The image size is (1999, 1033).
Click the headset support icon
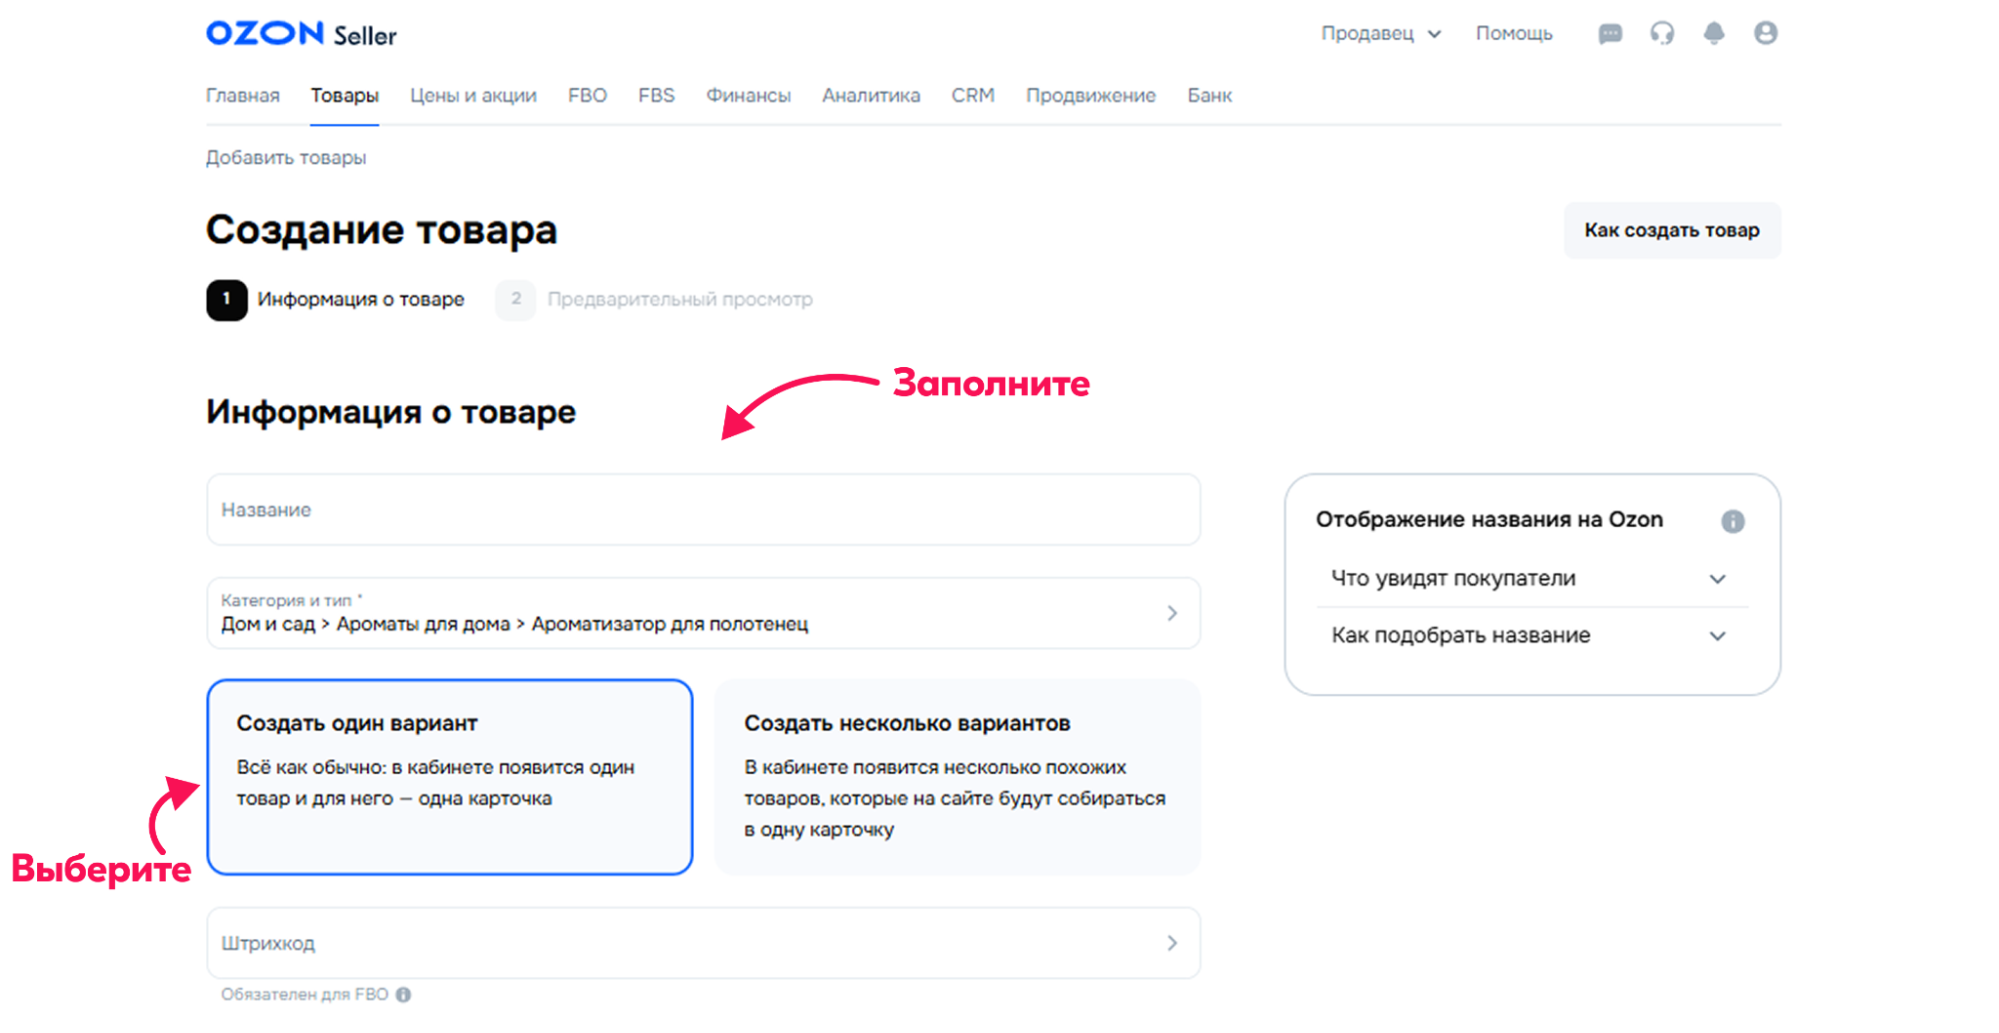pyautogui.click(x=1662, y=34)
